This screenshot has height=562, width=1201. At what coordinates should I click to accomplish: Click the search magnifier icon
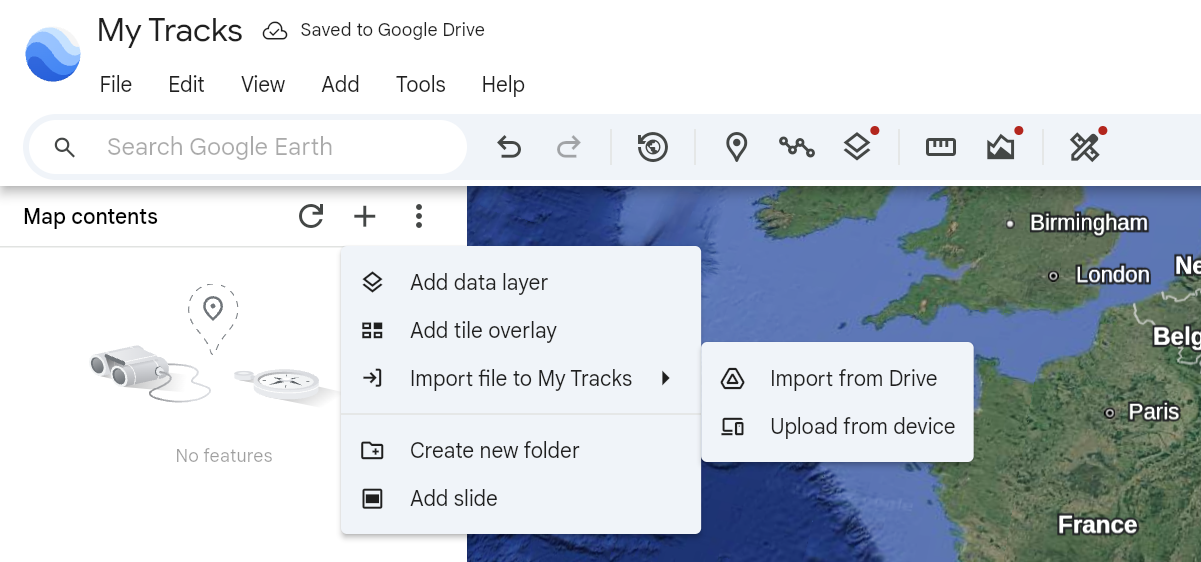click(65, 147)
